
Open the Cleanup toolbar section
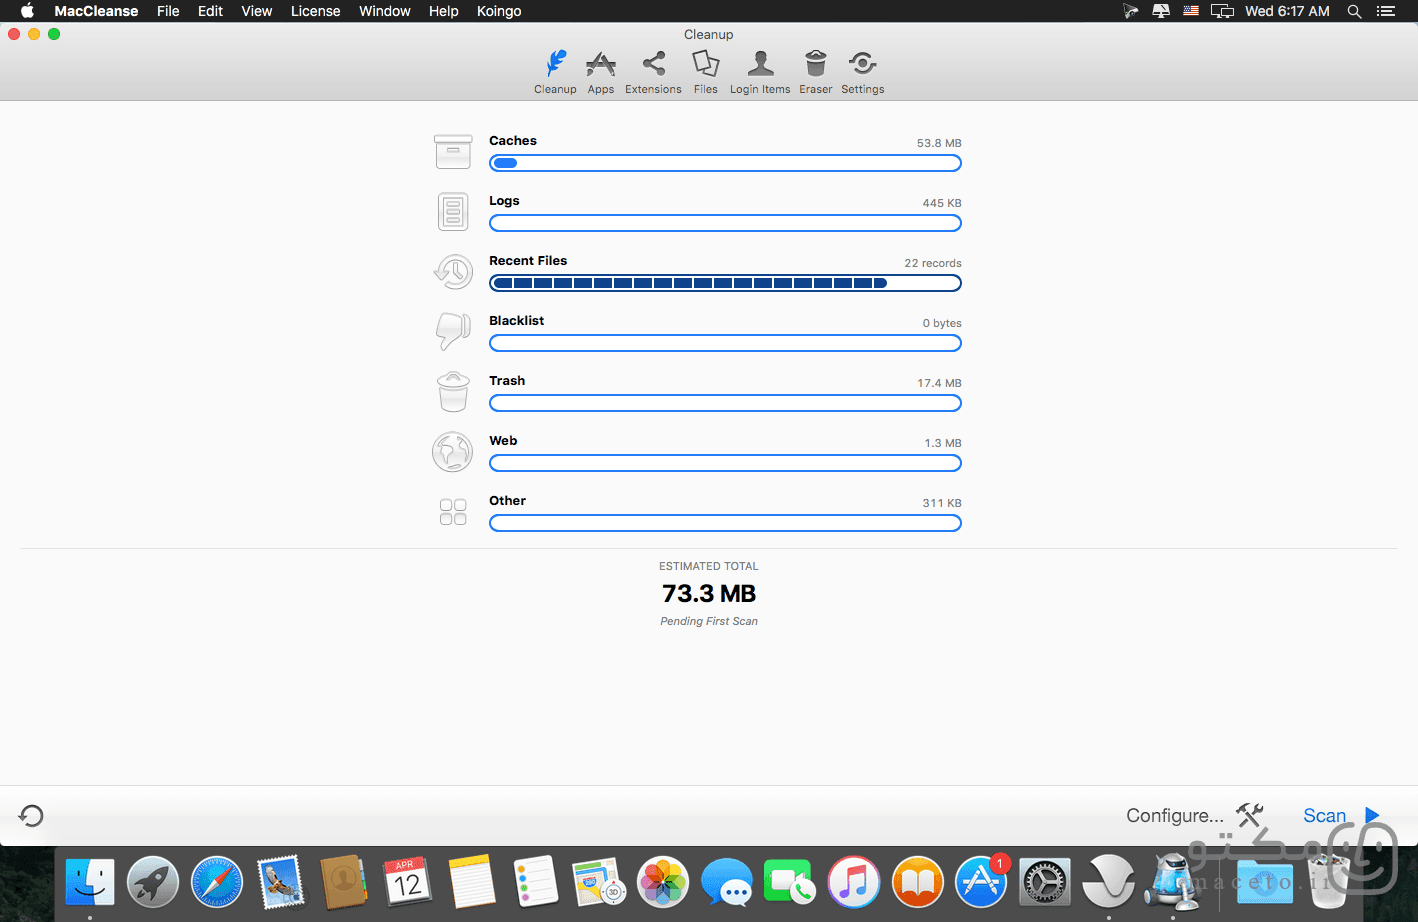click(x=555, y=72)
